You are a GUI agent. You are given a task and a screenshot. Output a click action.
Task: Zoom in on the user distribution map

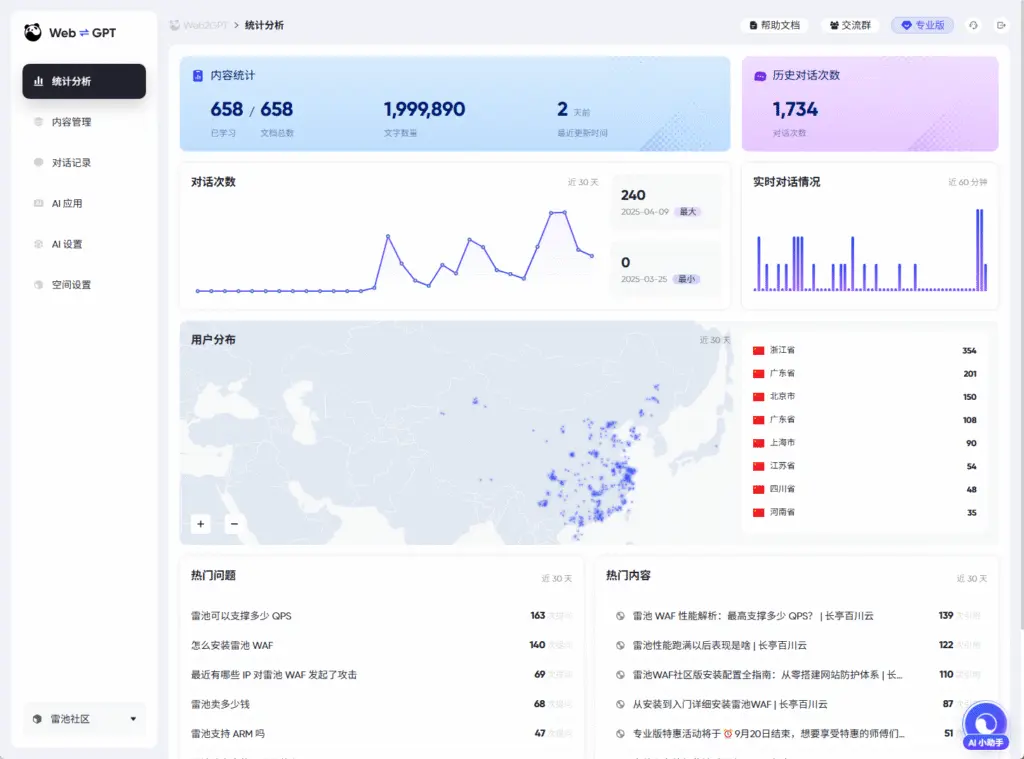201,523
